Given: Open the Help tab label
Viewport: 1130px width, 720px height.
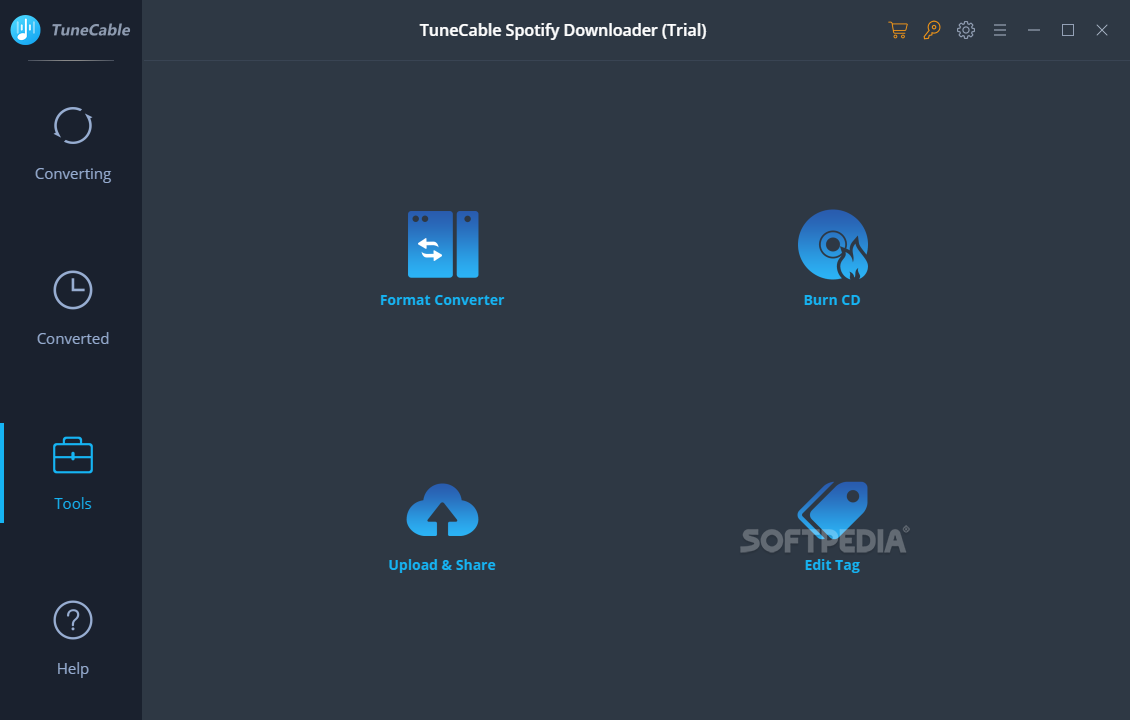Looking at the screenshot, I should (x=73, y=668).
